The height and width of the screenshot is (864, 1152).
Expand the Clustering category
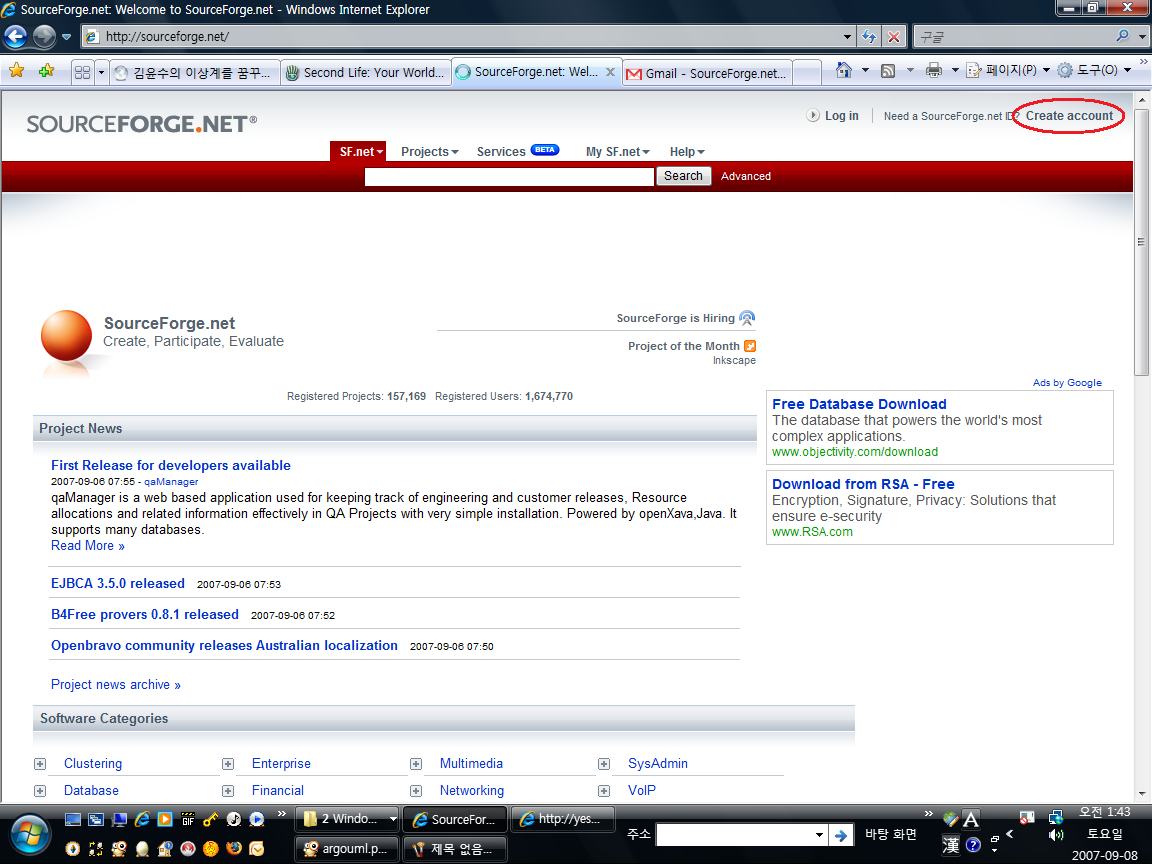tap(40, 764)
